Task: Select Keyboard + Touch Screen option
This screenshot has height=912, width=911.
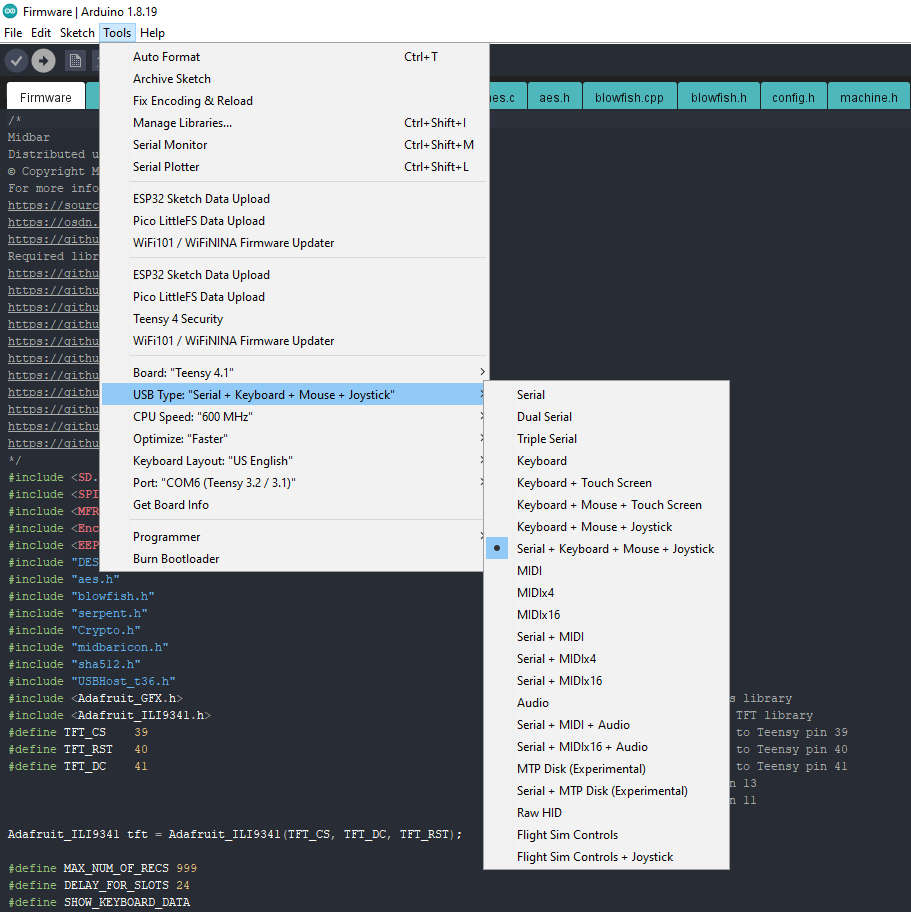Action: [606, 483]
